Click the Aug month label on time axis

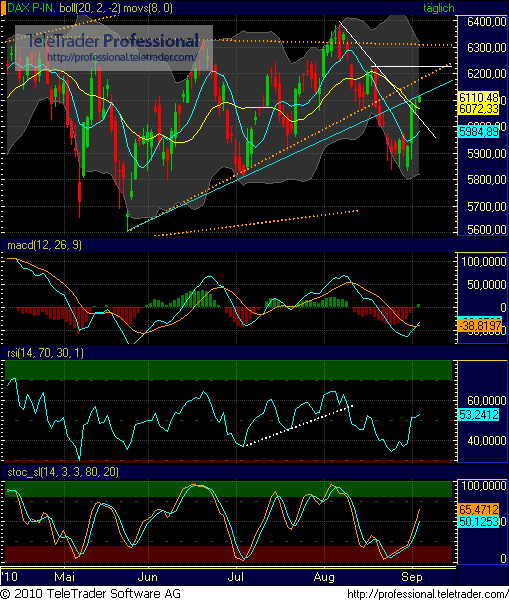tap(324, 577)
